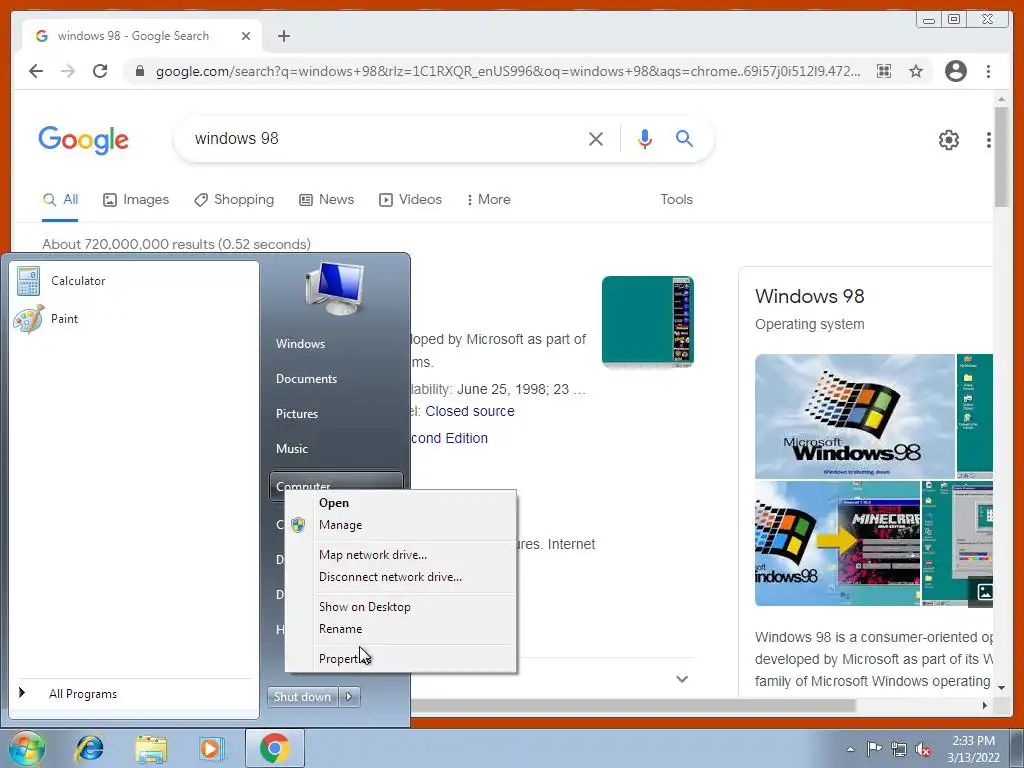Bookmark this page with the star icon
The width and height of the screenshot is (1024, 768).
click(916, 71)
